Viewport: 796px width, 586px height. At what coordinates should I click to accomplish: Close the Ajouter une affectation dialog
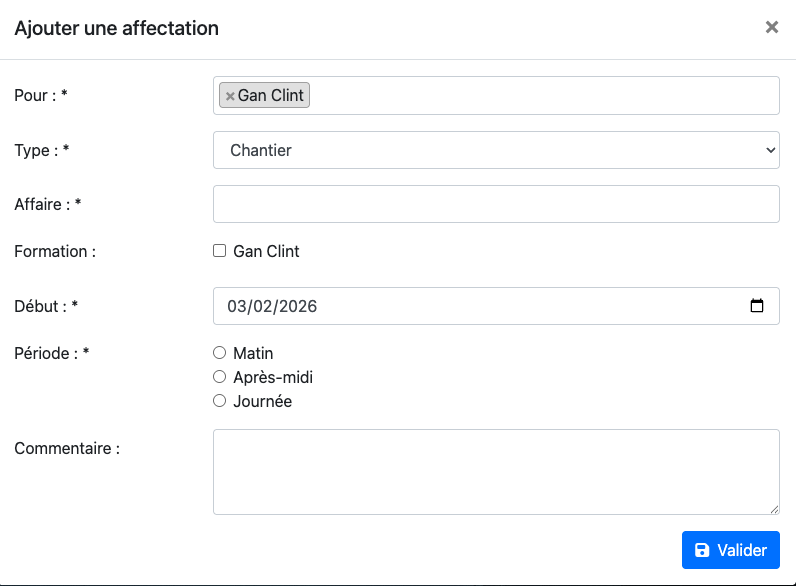771,28
